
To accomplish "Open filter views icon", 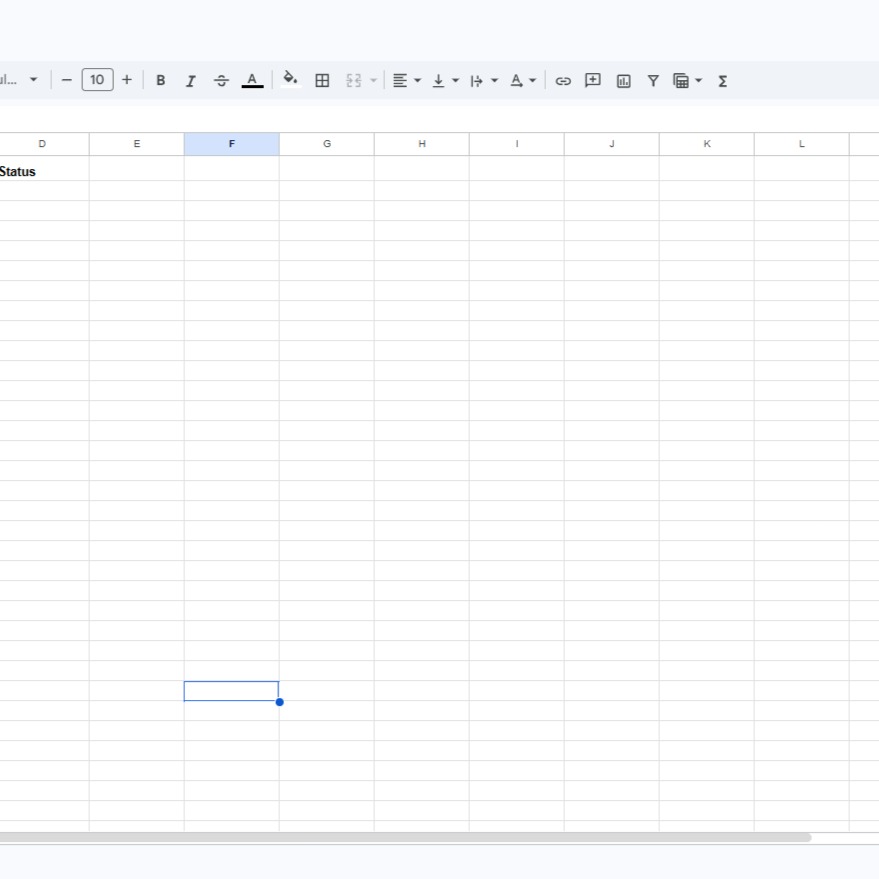I will (x=681, y=81).
